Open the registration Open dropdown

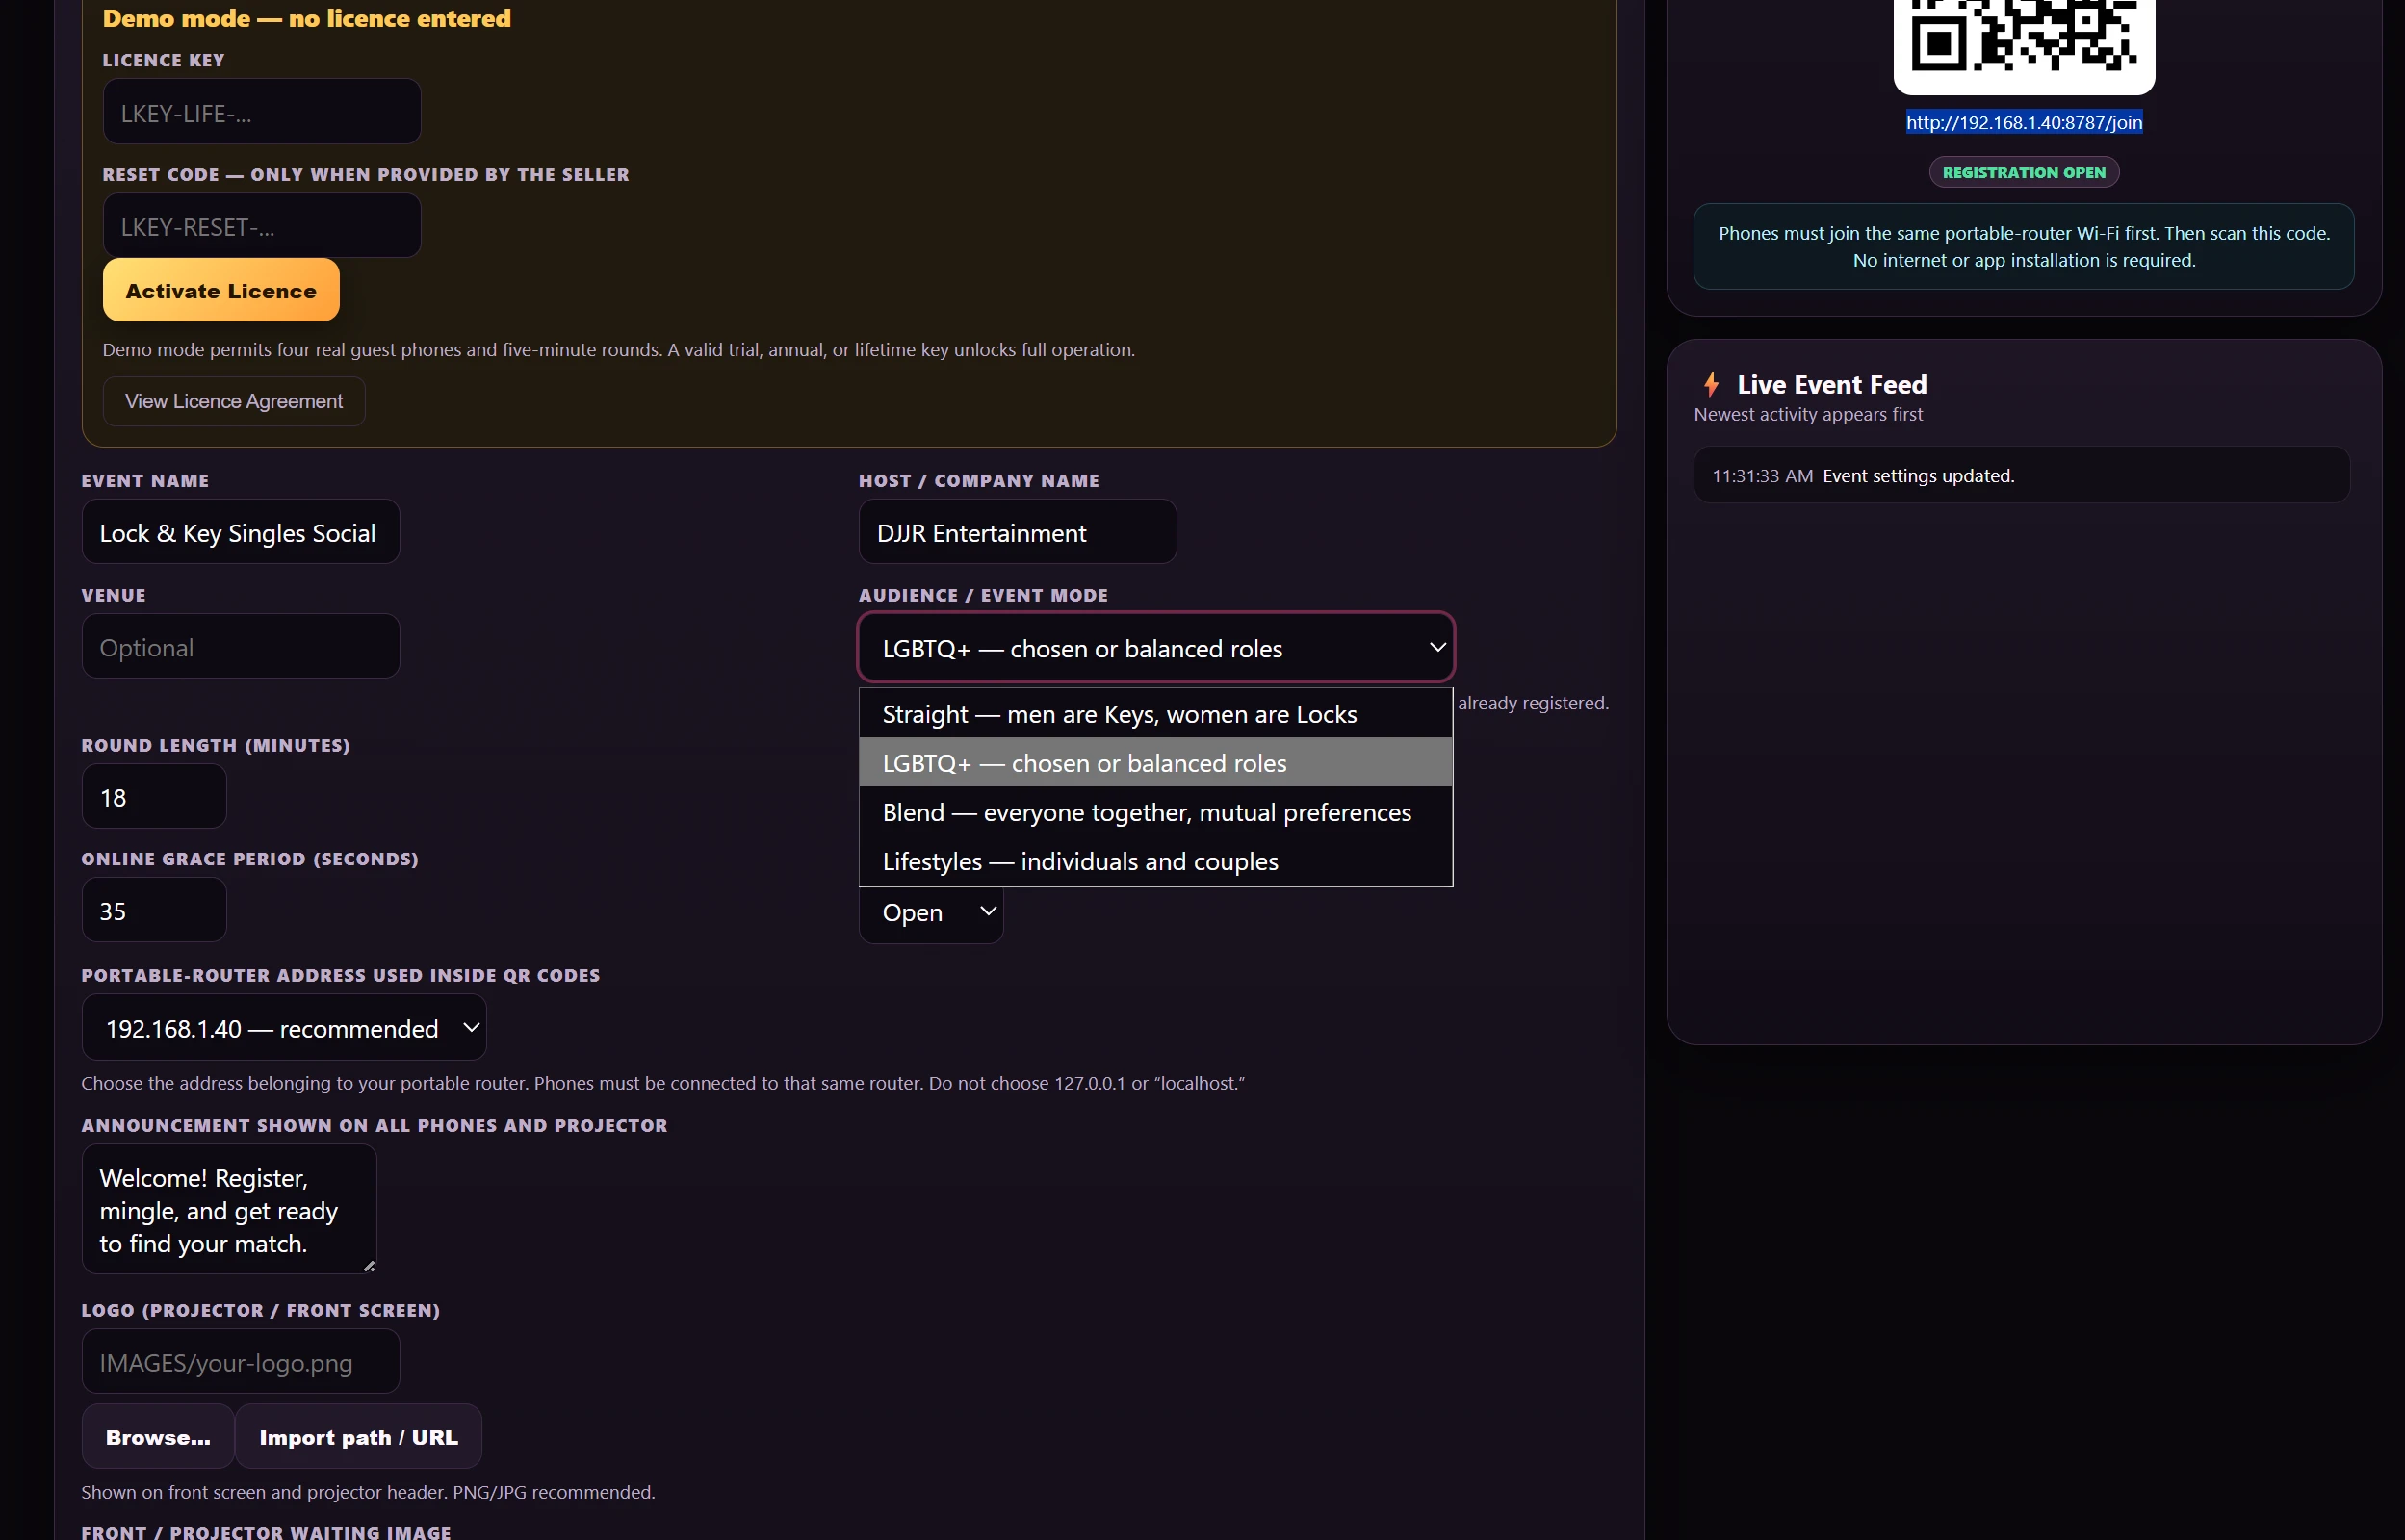930,913
